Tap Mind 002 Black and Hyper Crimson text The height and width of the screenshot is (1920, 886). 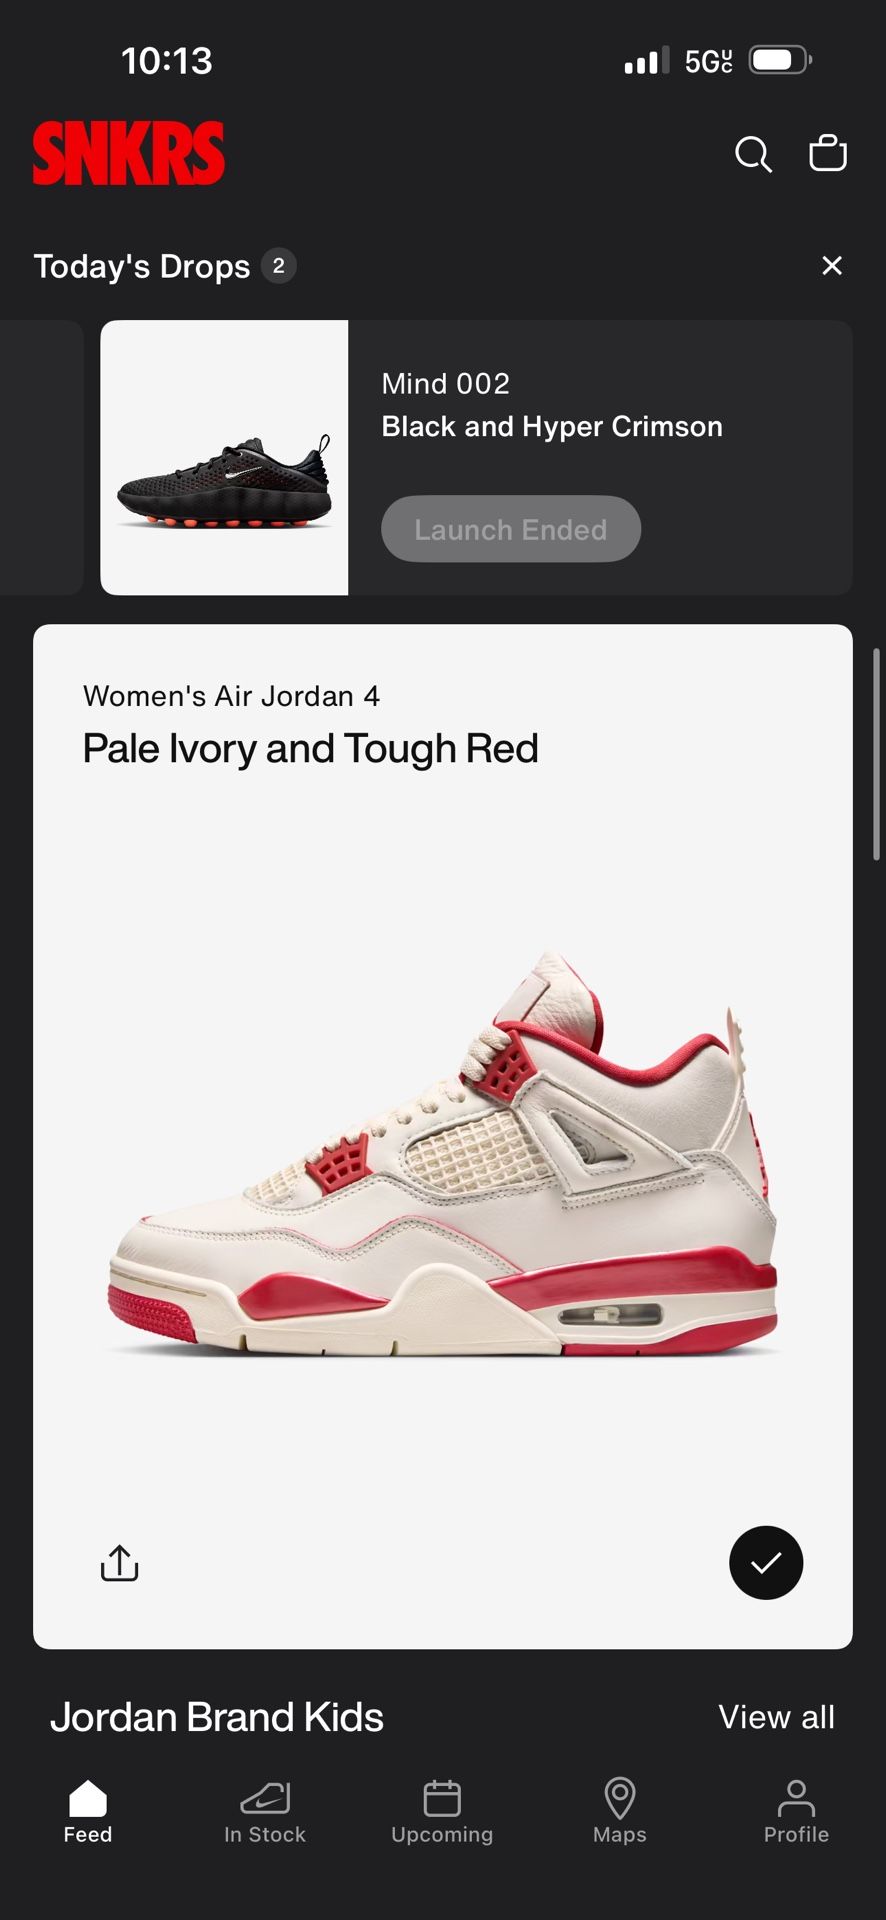click(552, 405)
